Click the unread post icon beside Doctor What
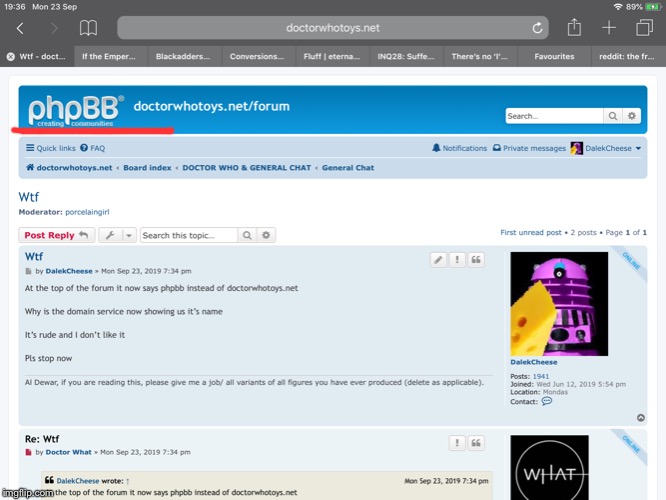Viewport: 666px width, 500px height. coord(28,452)
